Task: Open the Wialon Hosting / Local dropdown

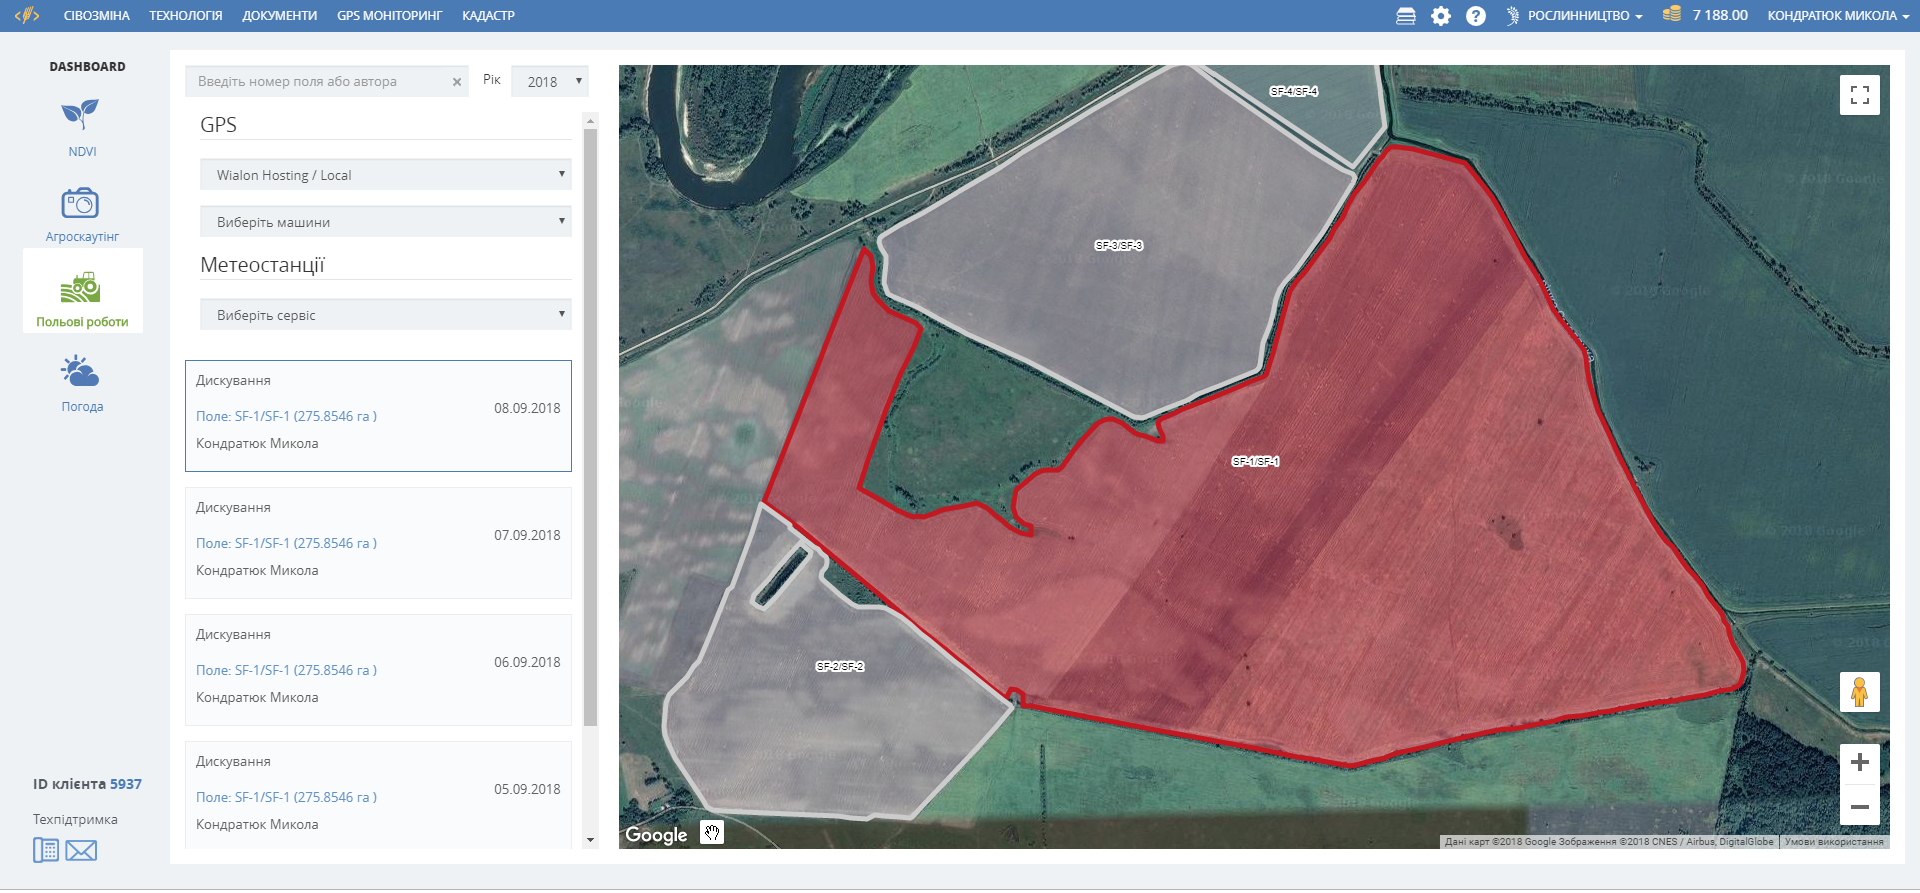Action: [385, 175]
